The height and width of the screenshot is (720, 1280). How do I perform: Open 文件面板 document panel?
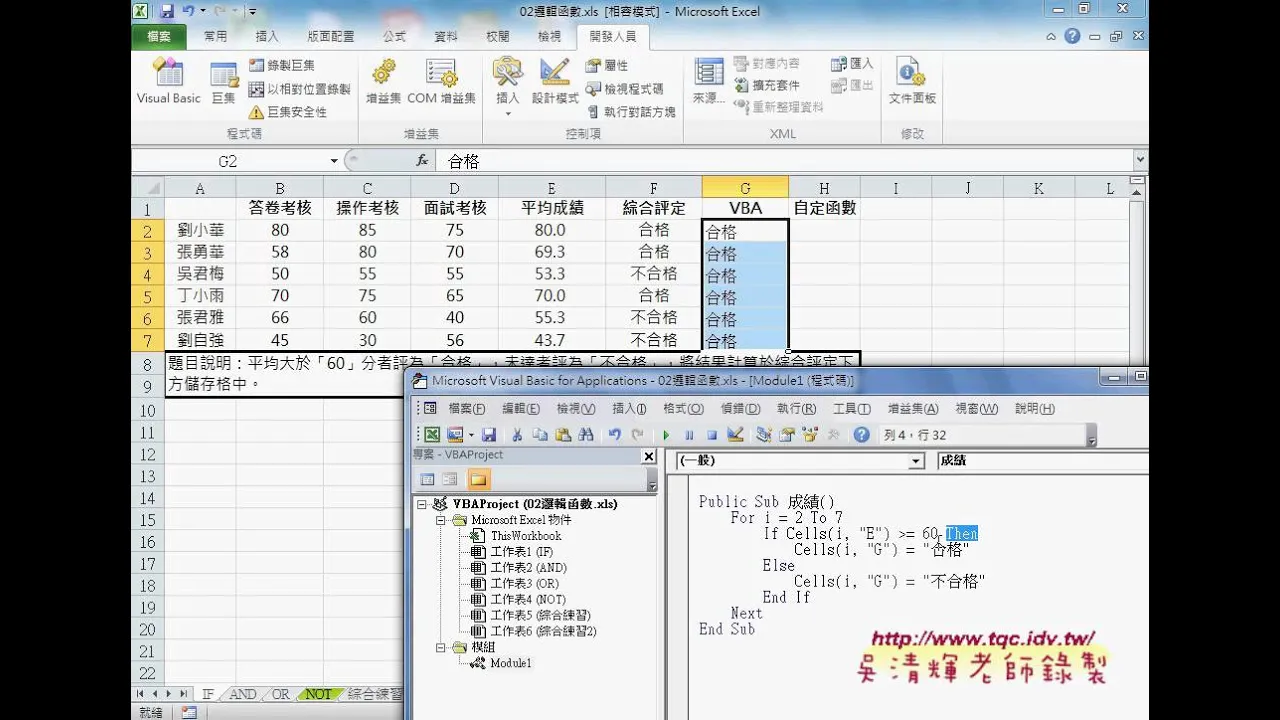(x=912, y=81)
